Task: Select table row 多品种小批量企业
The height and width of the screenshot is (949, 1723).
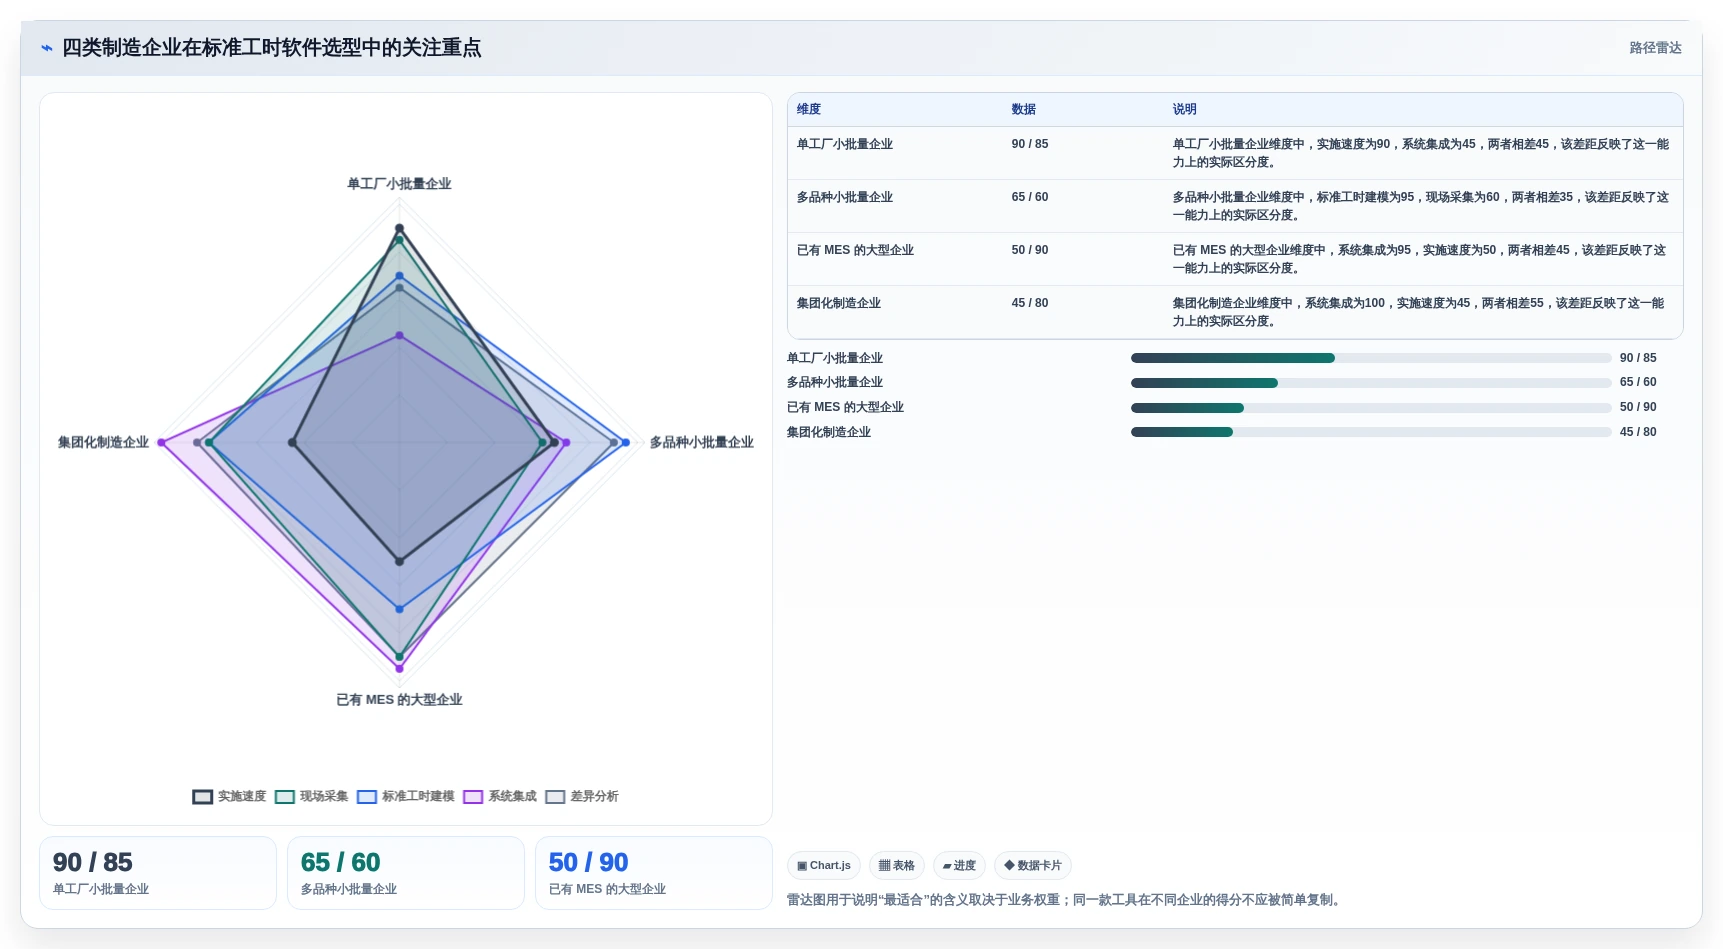Action: [1235, 206]
